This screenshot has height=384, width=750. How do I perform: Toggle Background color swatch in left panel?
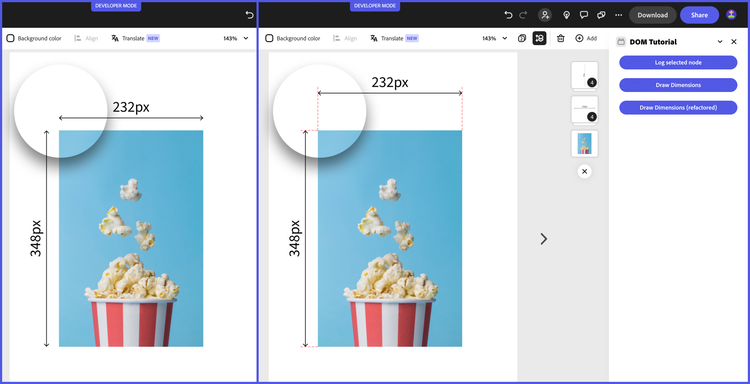(x=11, y=38)
